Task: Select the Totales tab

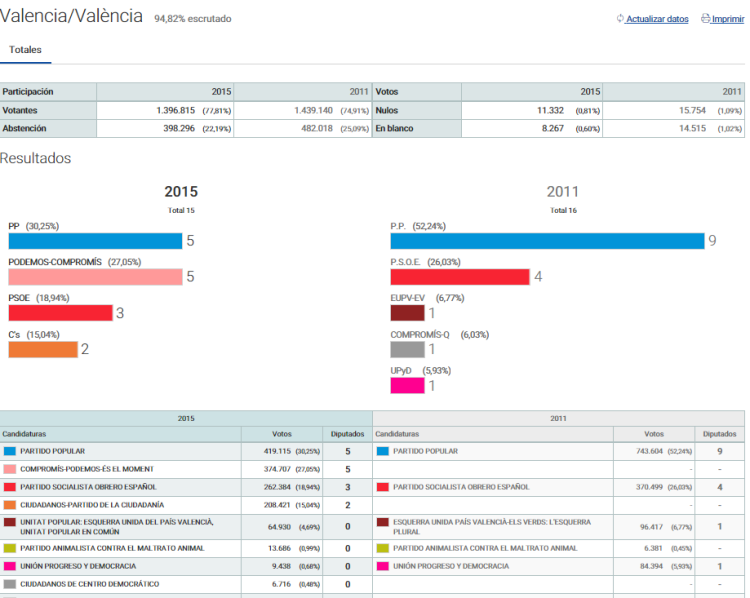Action: (25, 50)
